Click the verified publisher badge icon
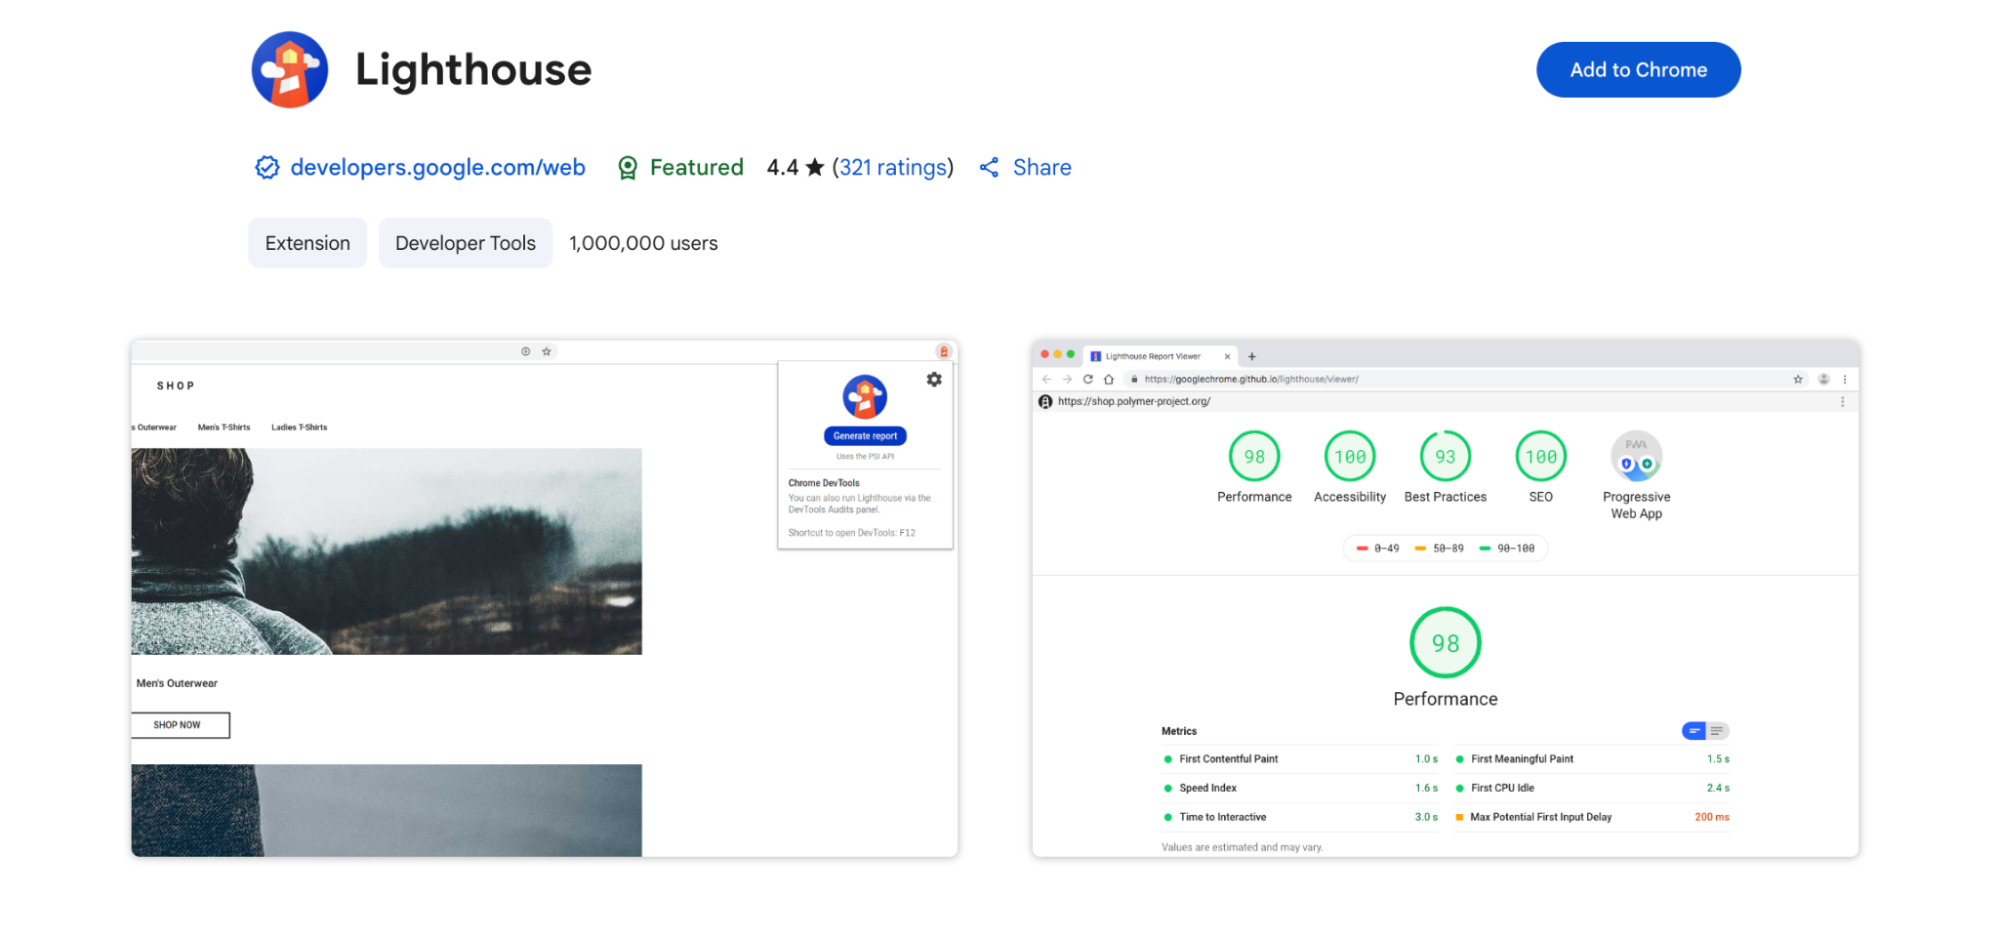The image size is (1999, 949). coord(267,167)
